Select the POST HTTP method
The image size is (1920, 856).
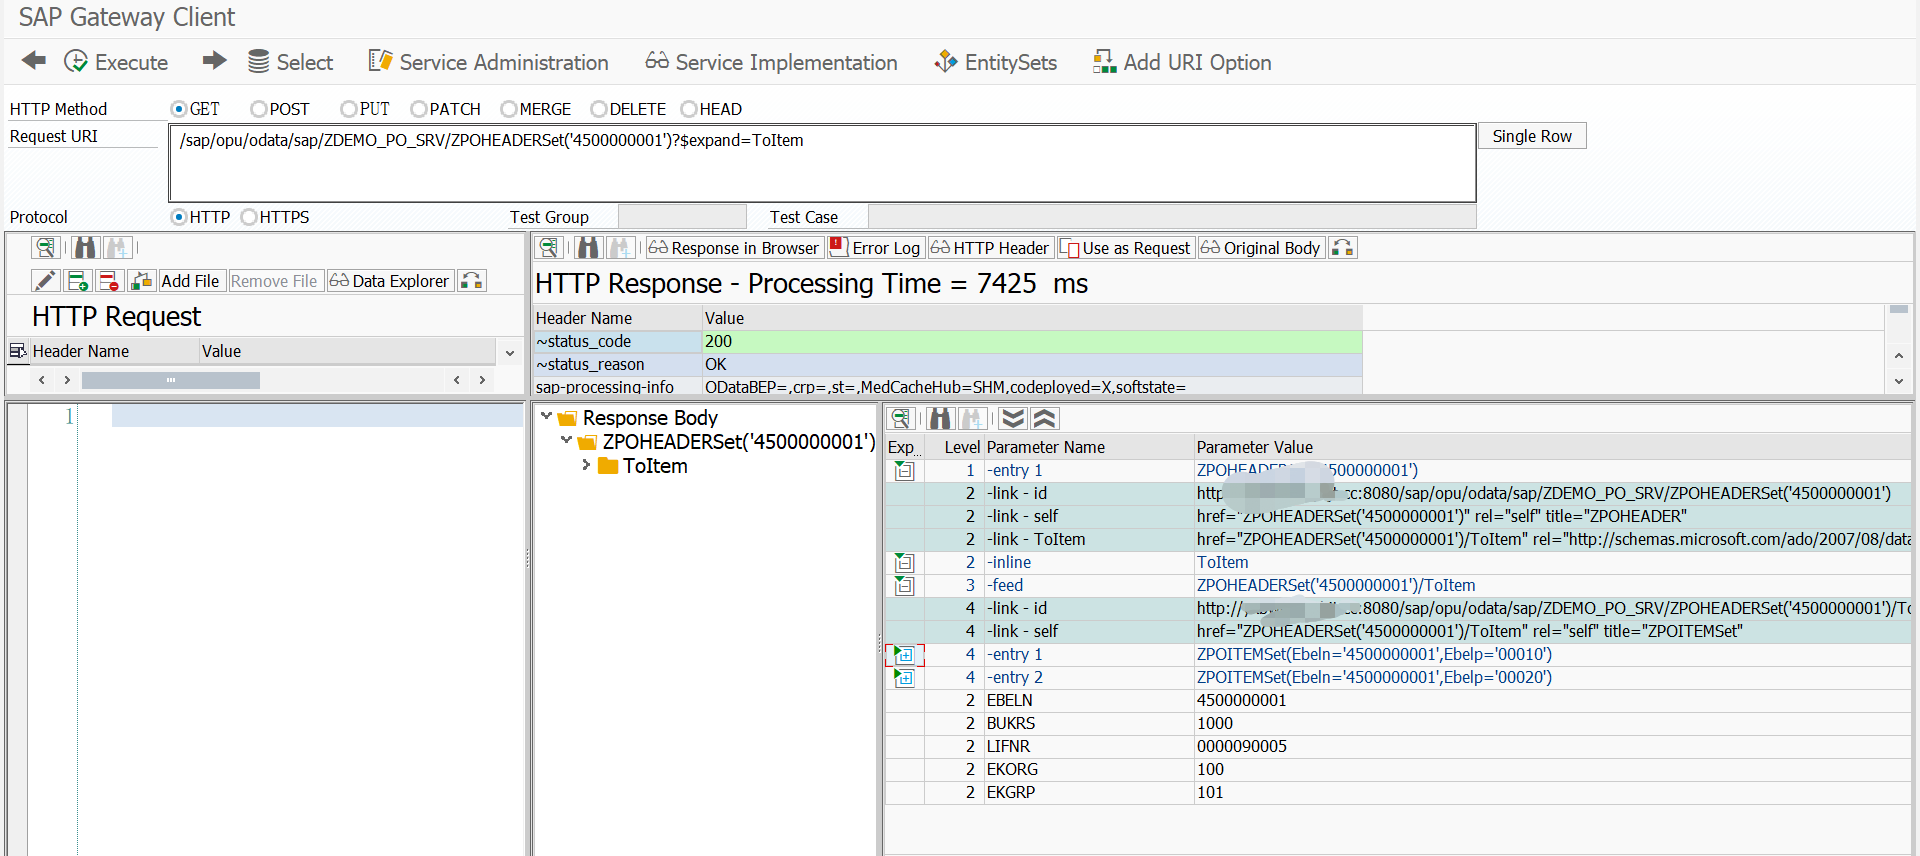pos(259,109)
